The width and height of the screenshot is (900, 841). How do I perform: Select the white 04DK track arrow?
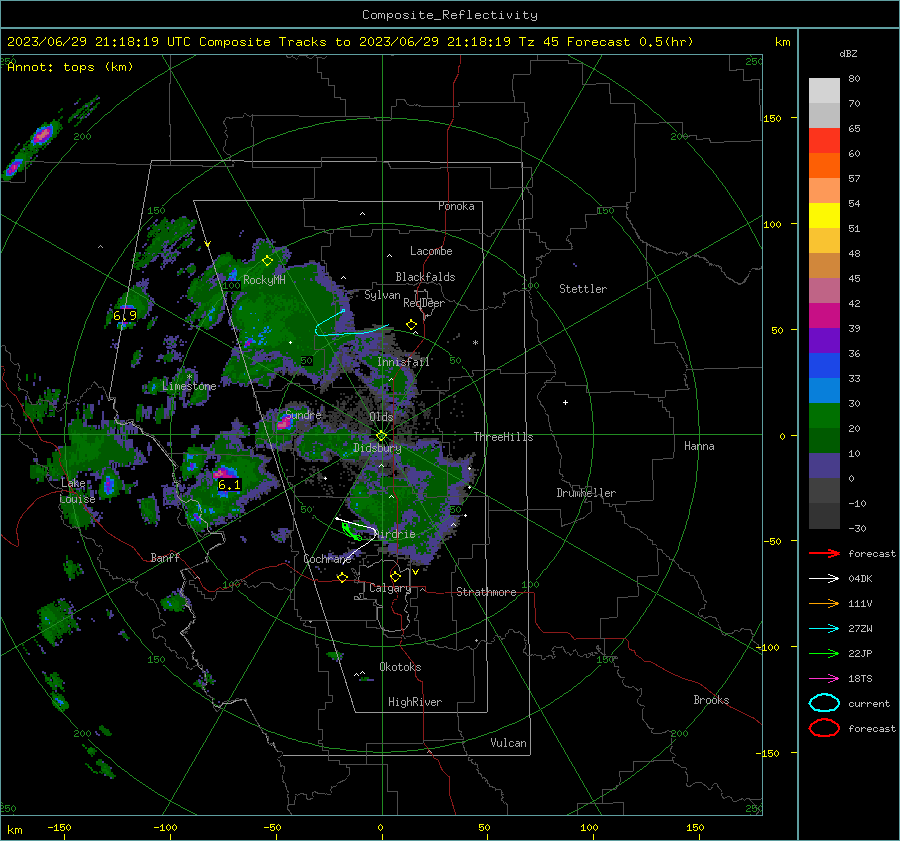click(824, 578)
